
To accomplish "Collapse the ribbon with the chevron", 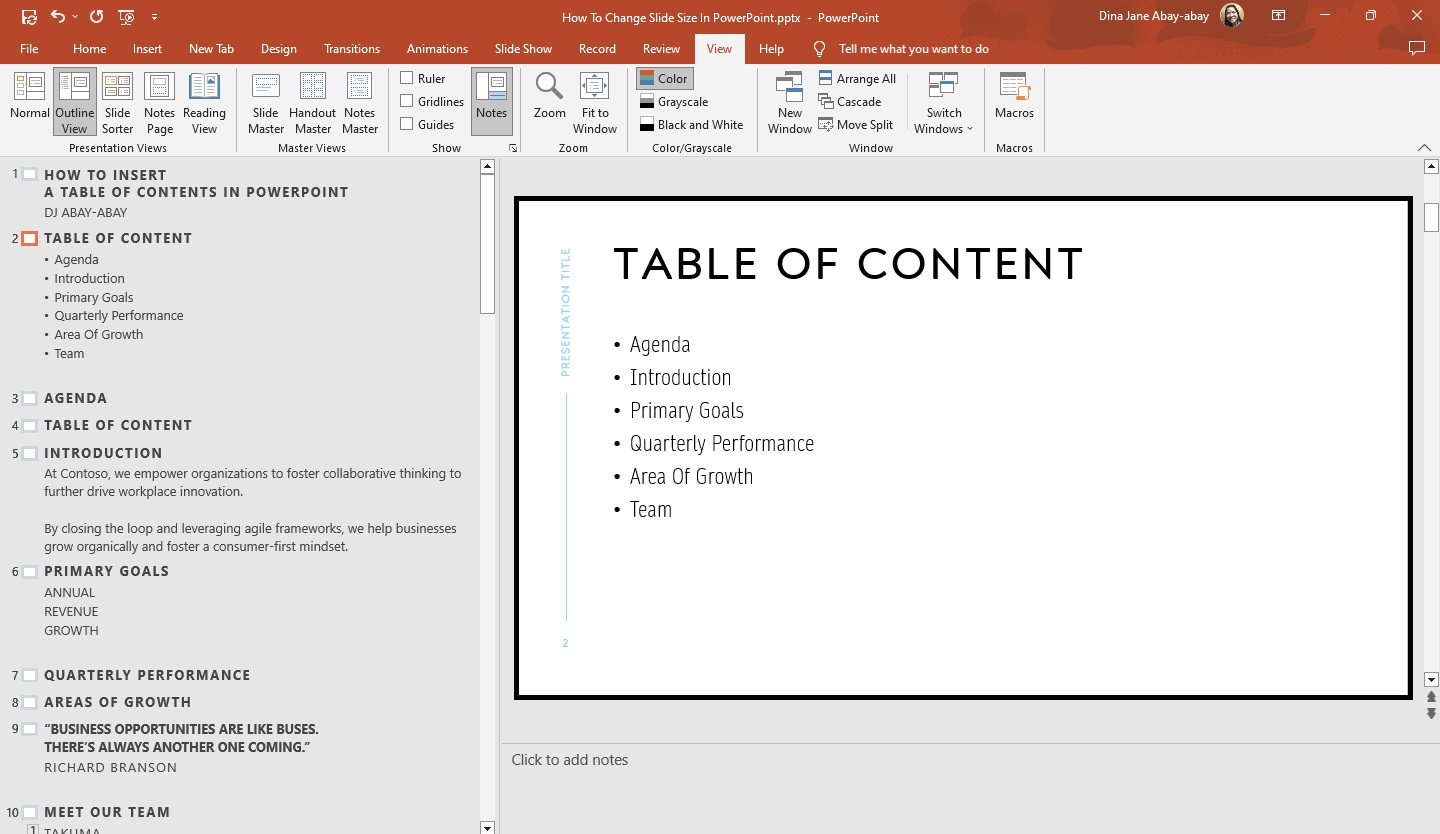I will (x=1424, y=146).
